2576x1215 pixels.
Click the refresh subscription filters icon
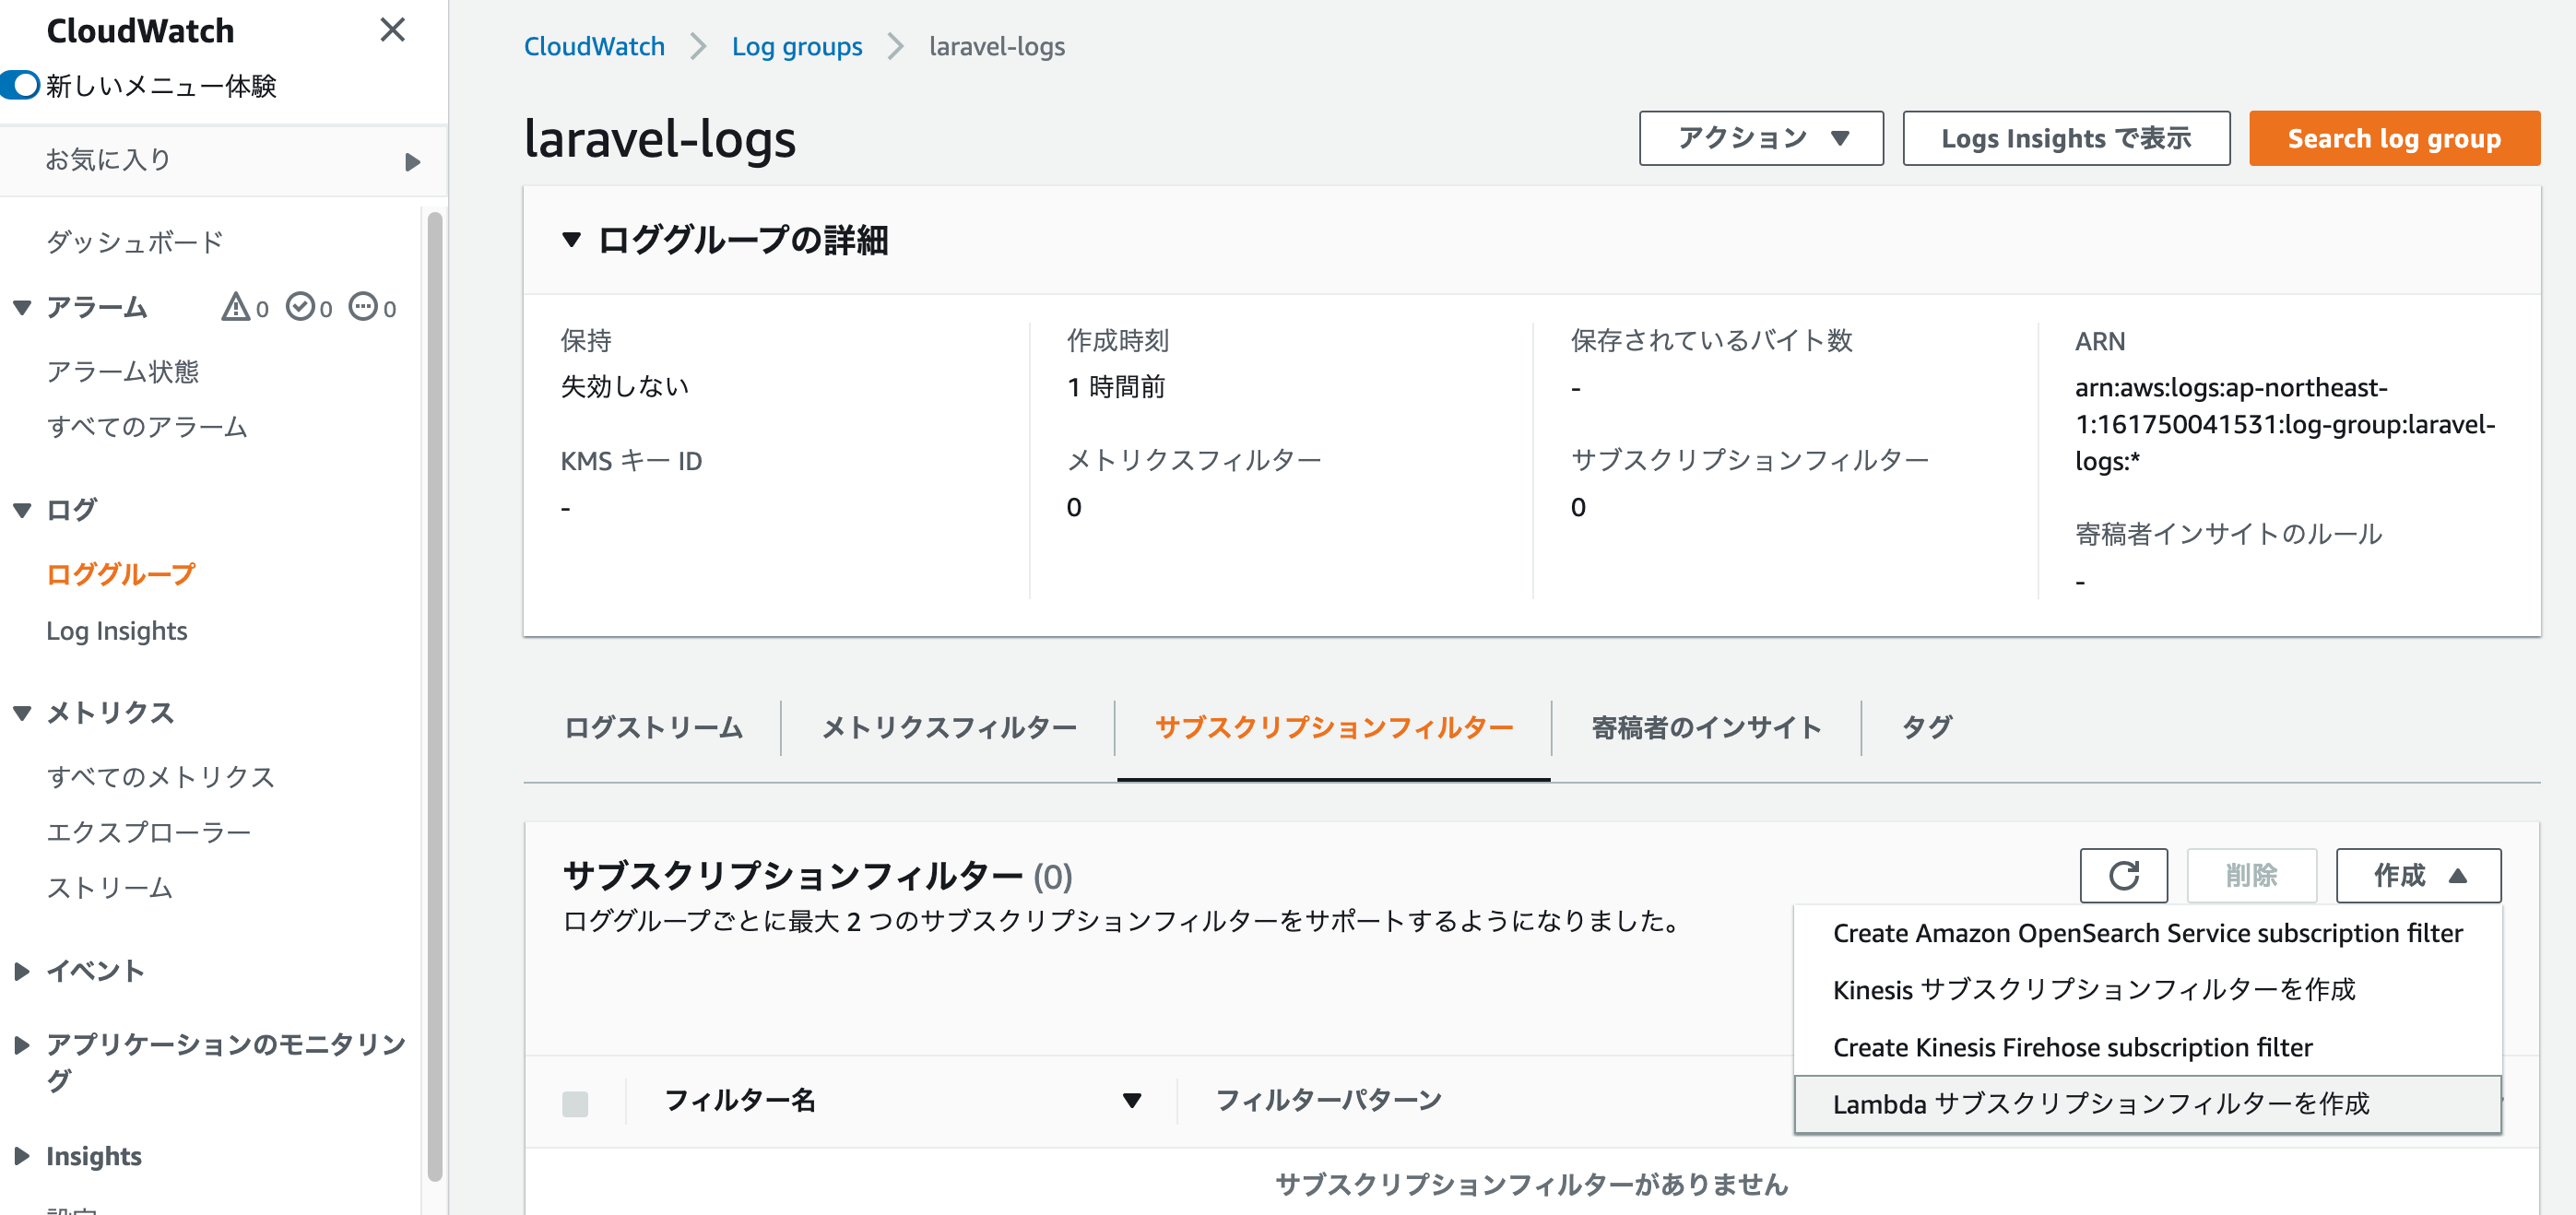[2122, 875]
